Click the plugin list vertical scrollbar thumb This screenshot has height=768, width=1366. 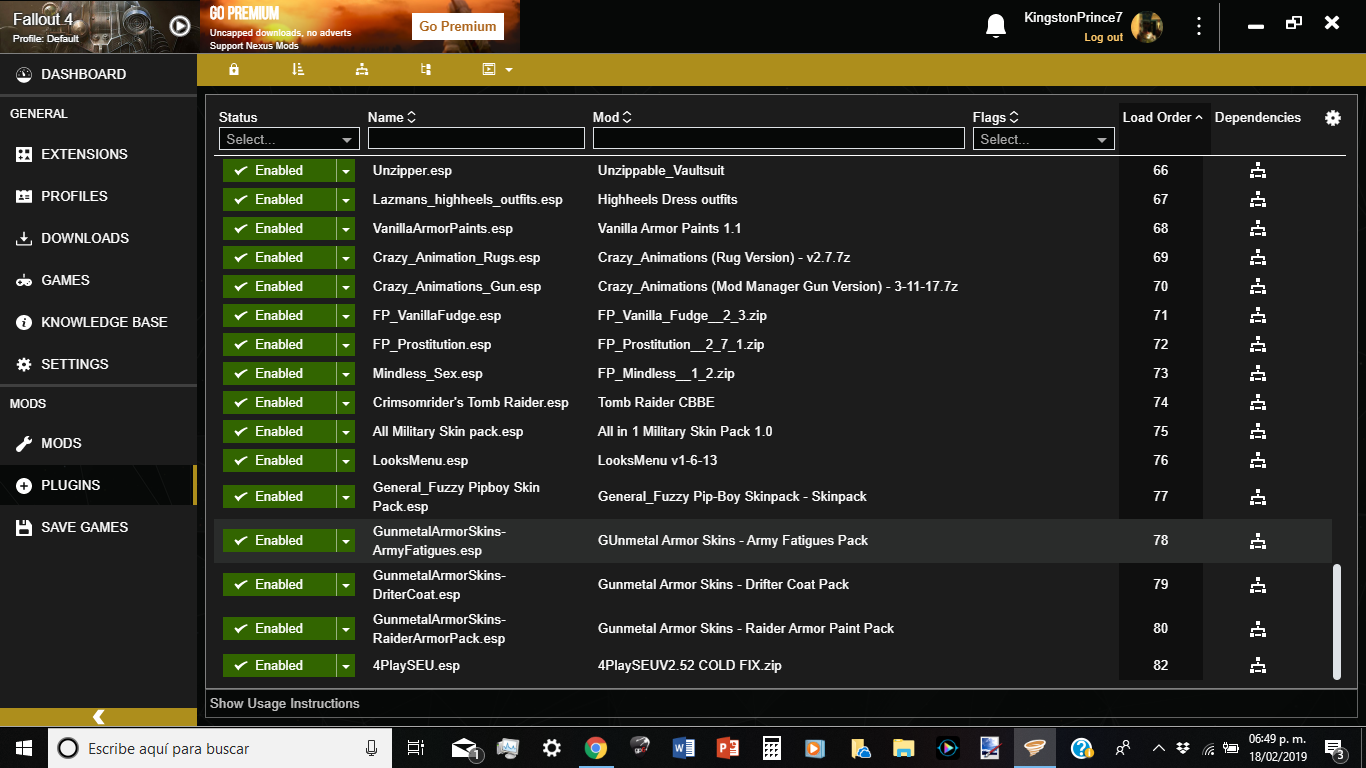pyautogui.click(x=1337, y=622)
